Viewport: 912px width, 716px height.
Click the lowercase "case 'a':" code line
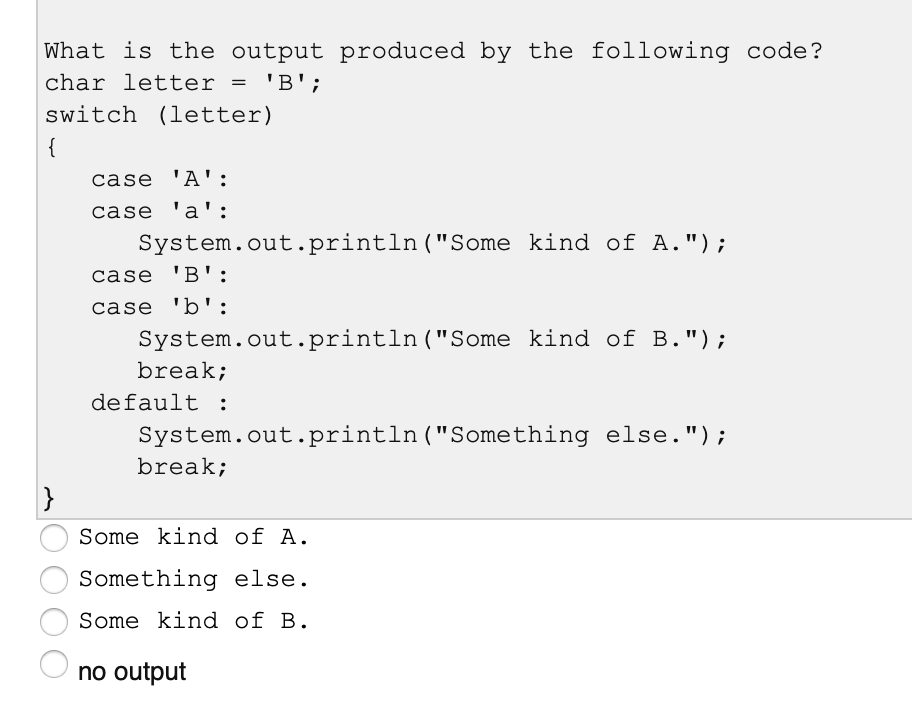(x=160, y=211)
